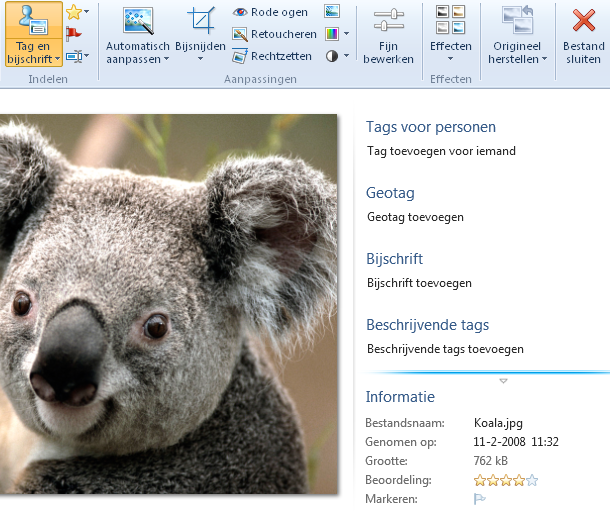Toggle the Markeren flag icon

click(x=479, y=499)
